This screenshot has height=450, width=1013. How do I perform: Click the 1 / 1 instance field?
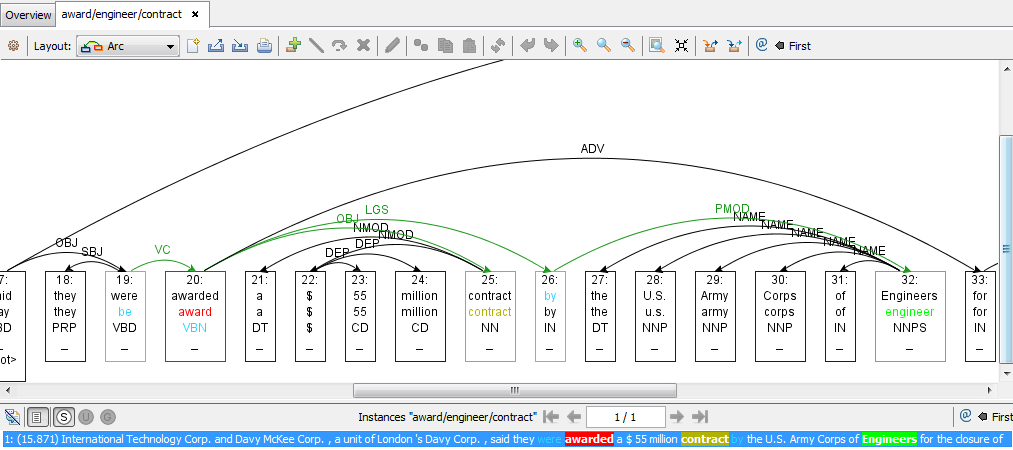(x=625, y=417)
